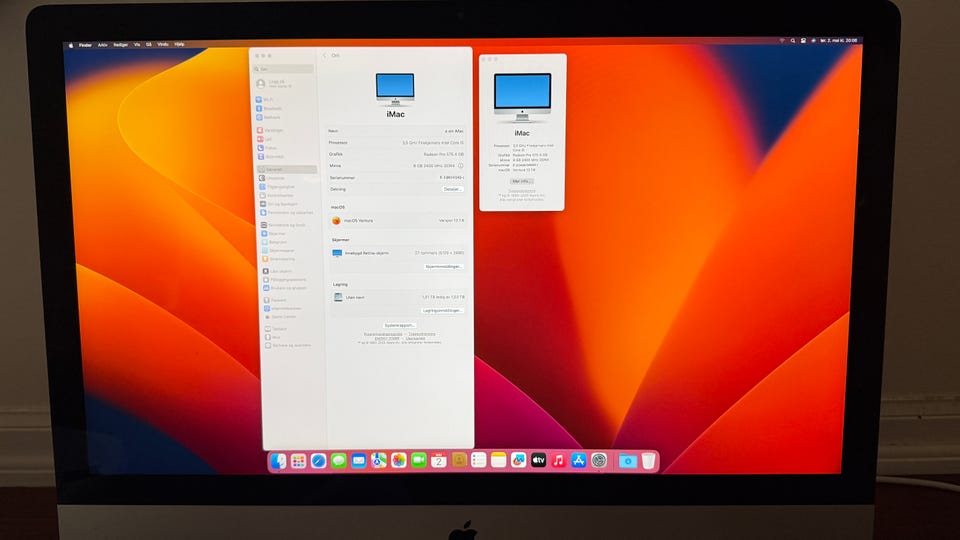Launch Messages from the Dock
Image resolution: width=960 pixels, height=540 pixels.
pyautogui.click(x=339, y=461)
